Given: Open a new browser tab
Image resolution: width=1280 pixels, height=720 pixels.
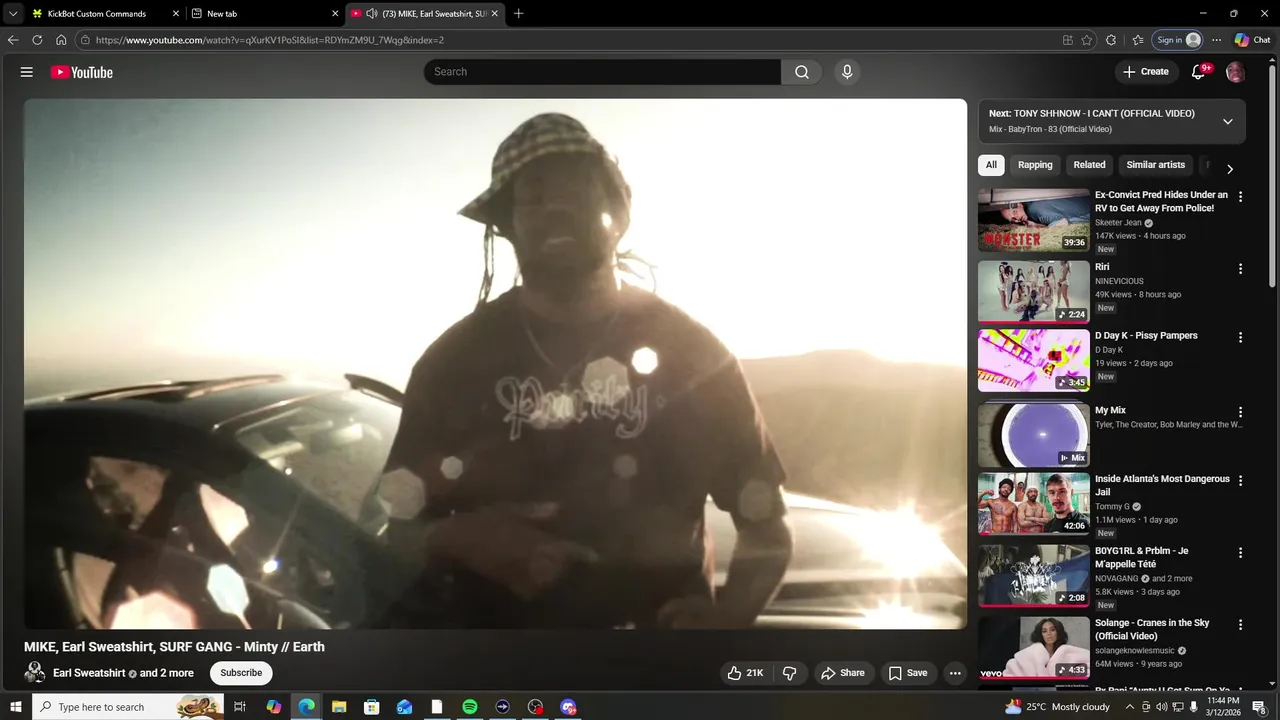Looking at the screenshot, I should click(x=518, y=14).
